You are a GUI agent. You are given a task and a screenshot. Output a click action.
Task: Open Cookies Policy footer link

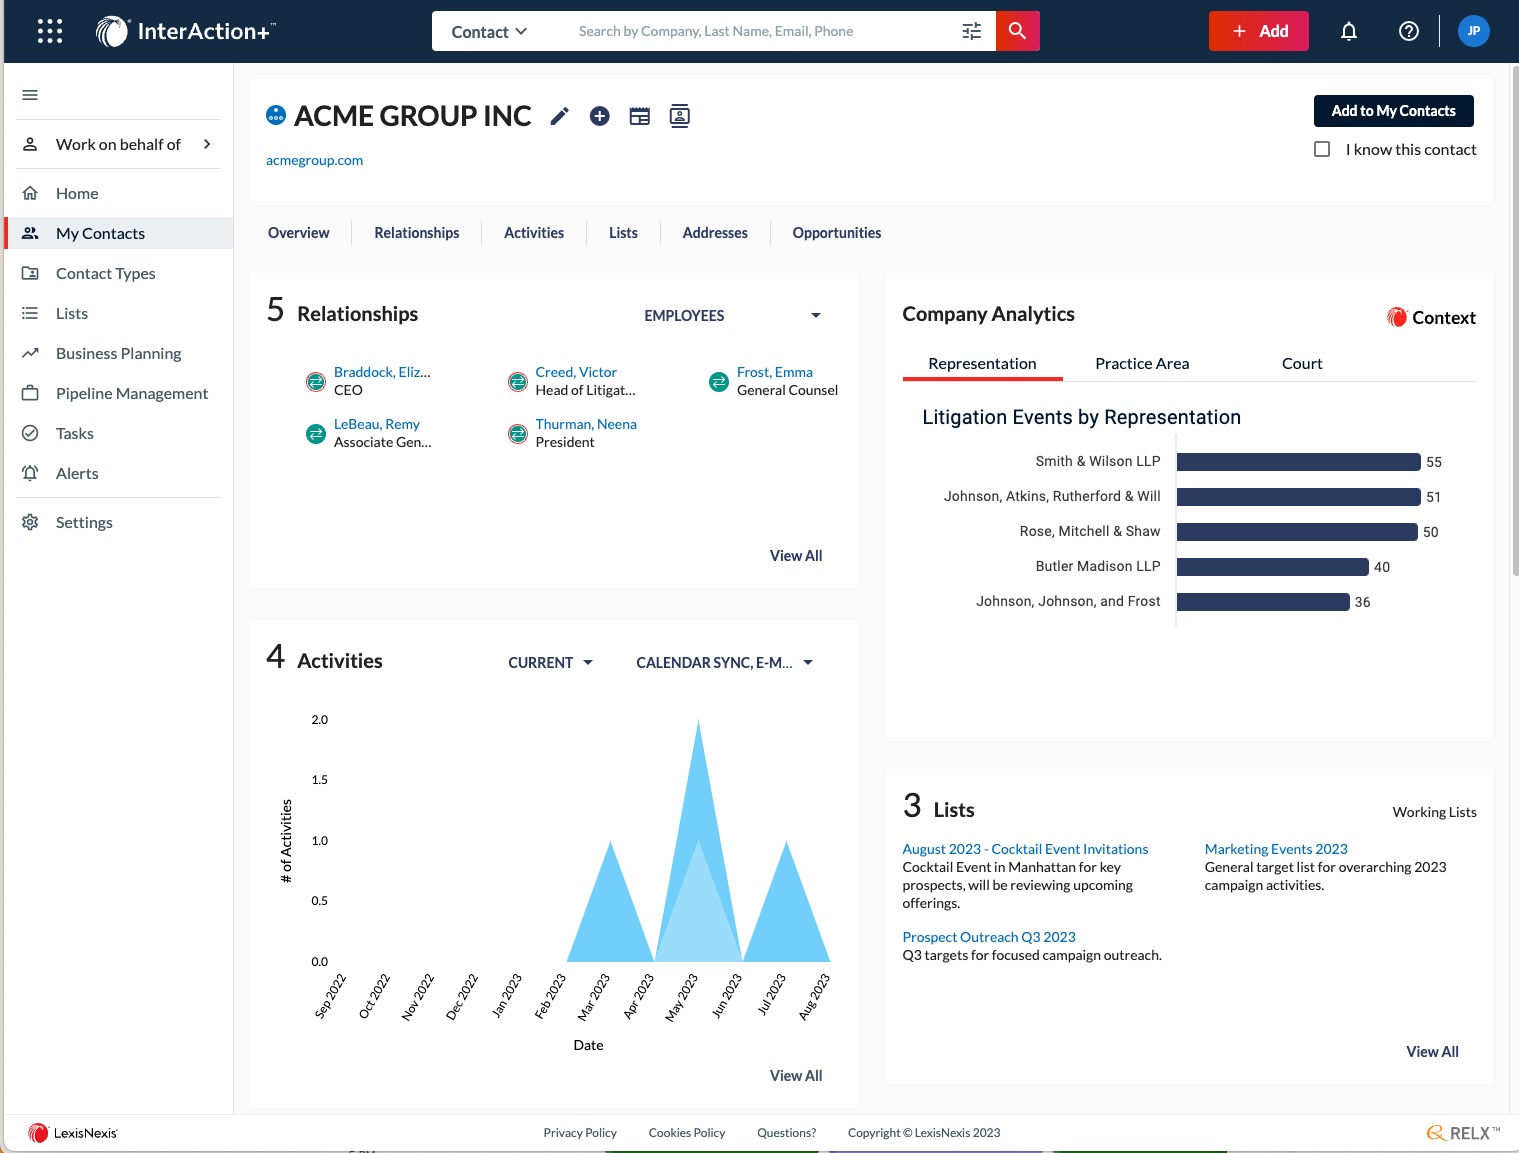pos(687,1133)
